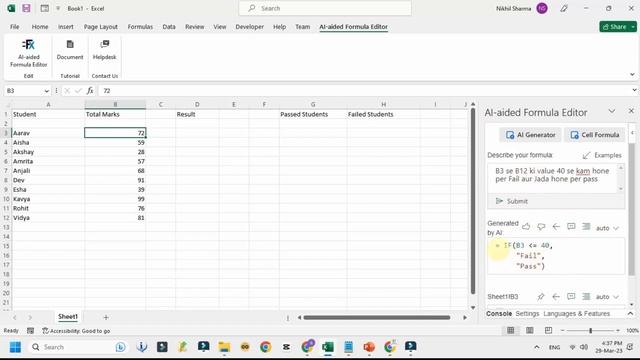Add a new sheet with plus icon
This screenshot has width=640, height=360.
(106, 317)
